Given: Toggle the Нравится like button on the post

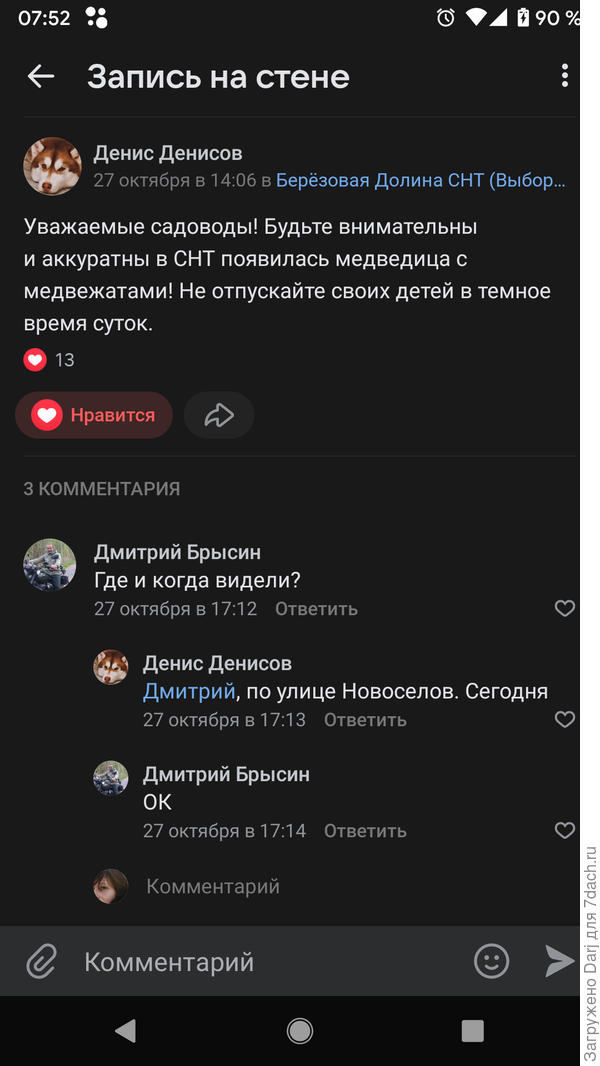Looking at the screenshot, I should (x=93, y=414).
